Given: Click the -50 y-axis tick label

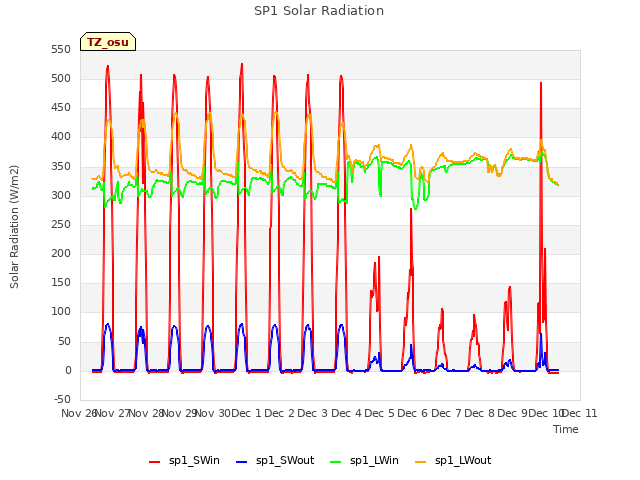Looking at the screenshot, I should point(62,400).
